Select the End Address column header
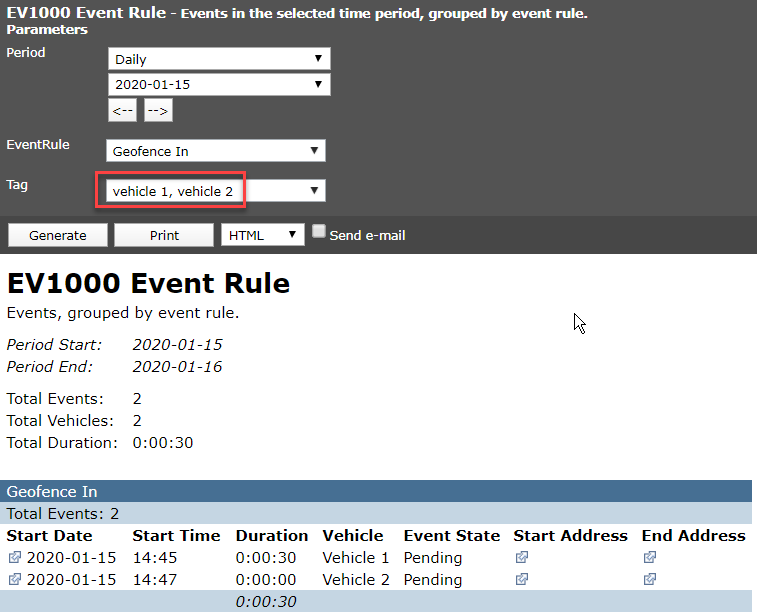 click(x=693, y=535)
